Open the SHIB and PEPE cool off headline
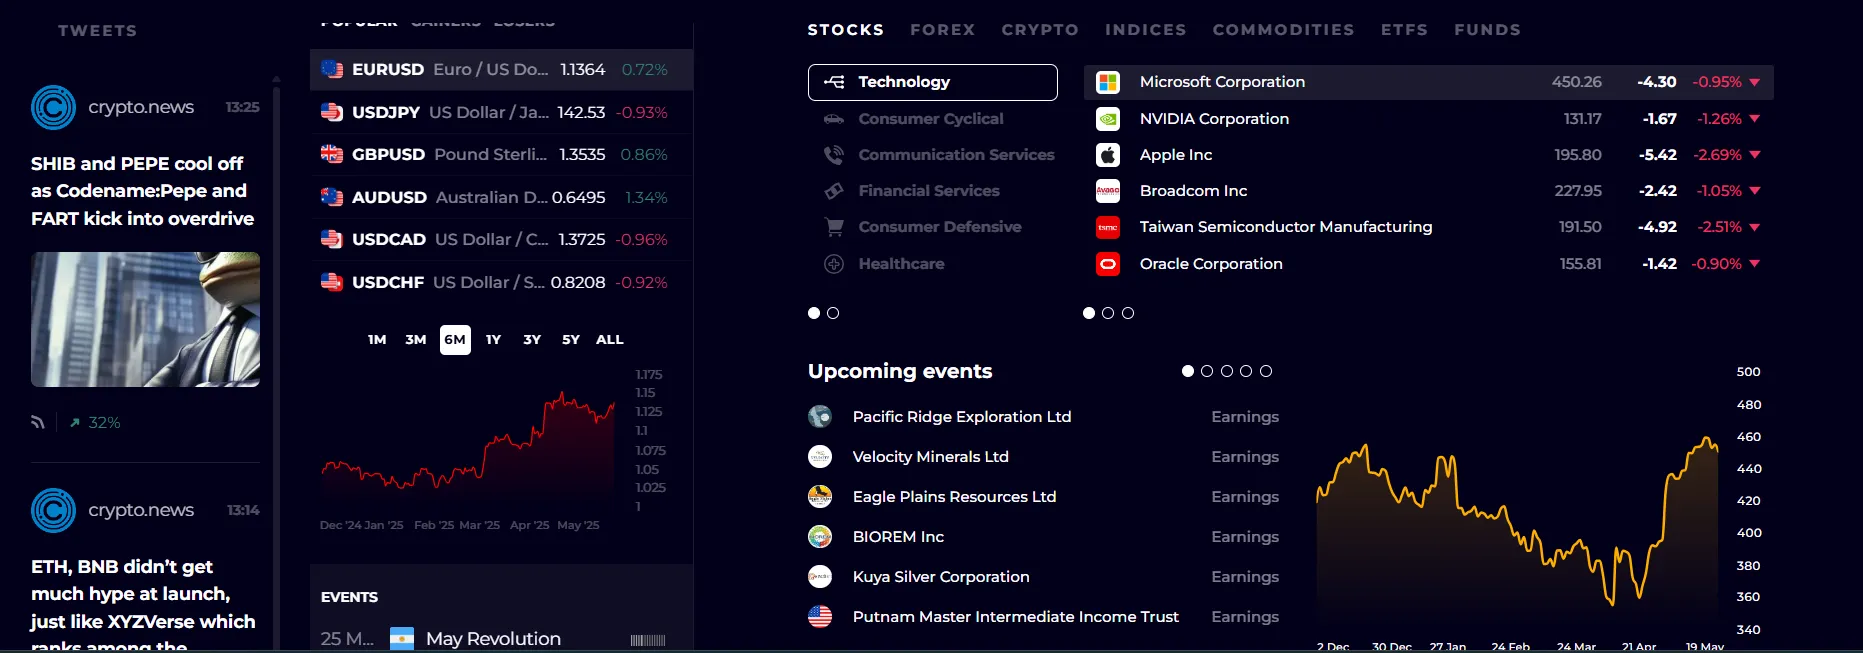 pyautogui.click(x=143, y=191)
